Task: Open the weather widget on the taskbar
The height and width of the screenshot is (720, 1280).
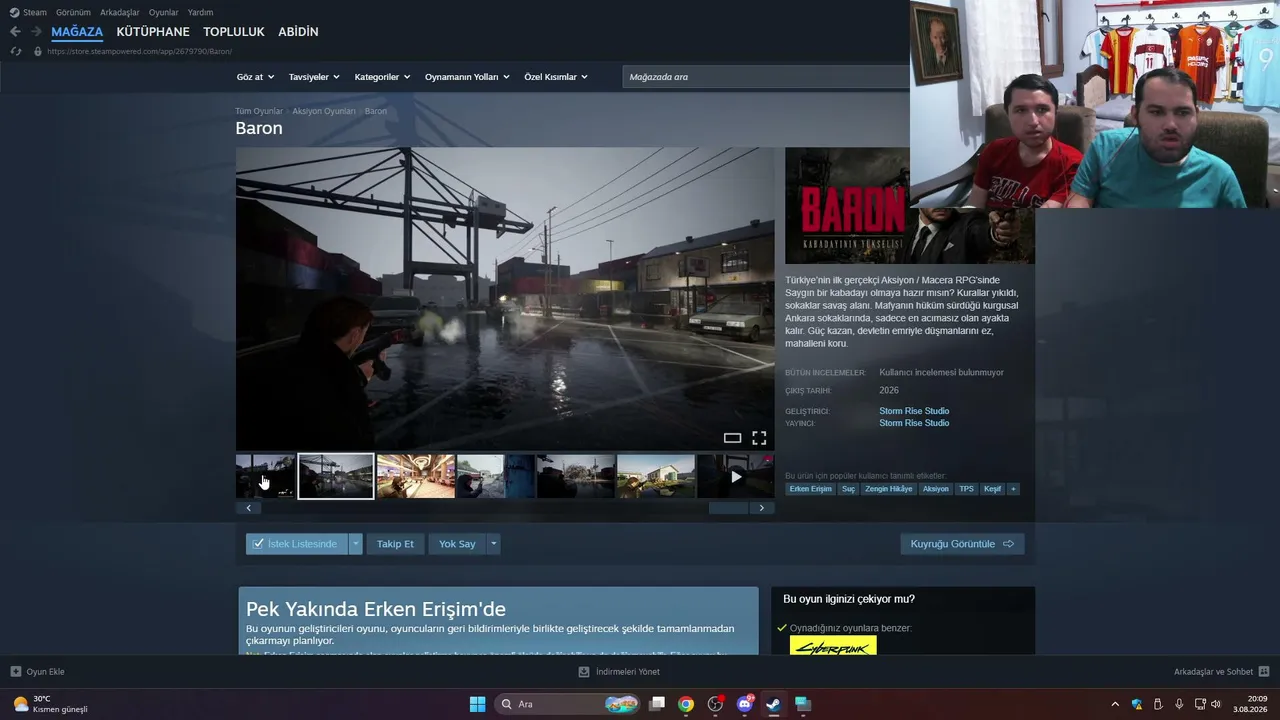Action: pos(50,704)
